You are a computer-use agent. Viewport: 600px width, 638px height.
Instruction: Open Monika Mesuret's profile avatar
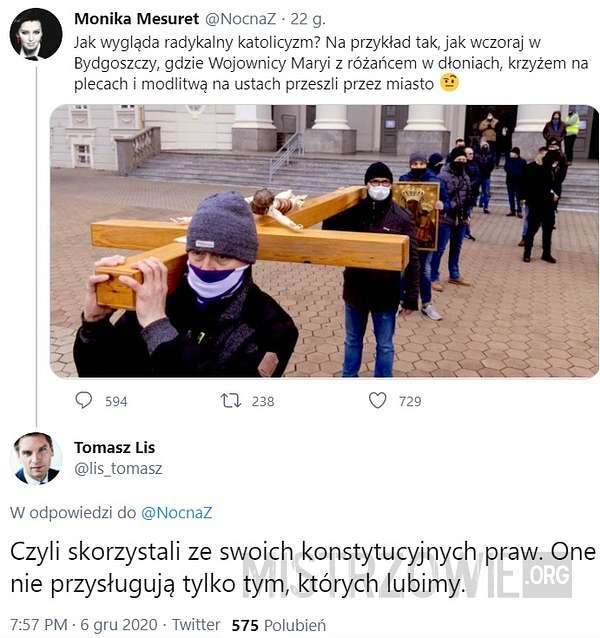tap(36, 34)
